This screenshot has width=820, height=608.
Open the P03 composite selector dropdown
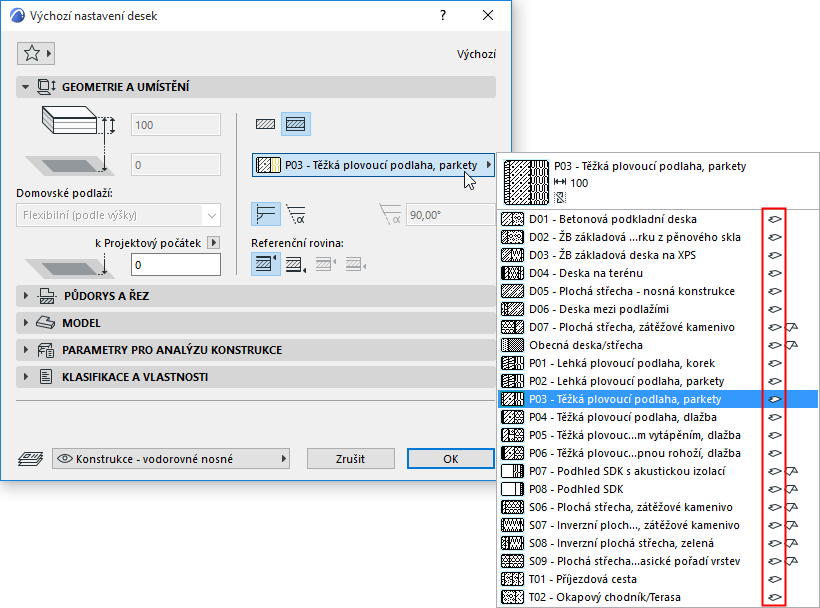coord(373,165)
